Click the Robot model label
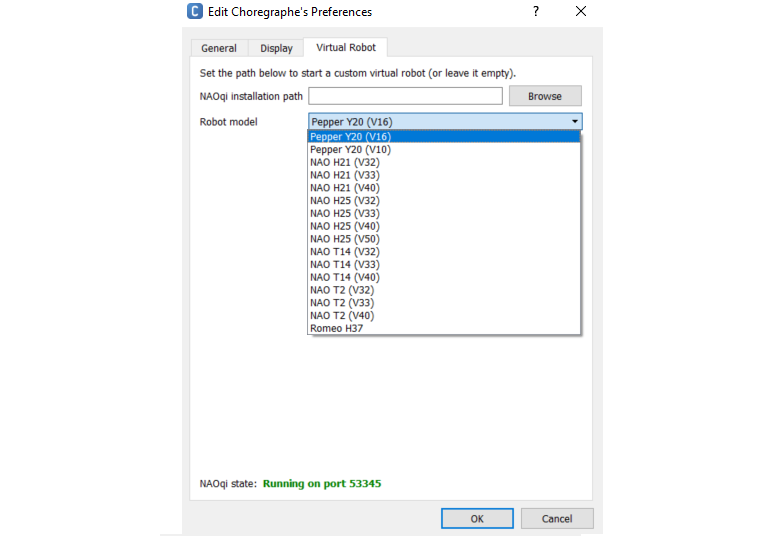The image size is (780, 538). point(228,122)
